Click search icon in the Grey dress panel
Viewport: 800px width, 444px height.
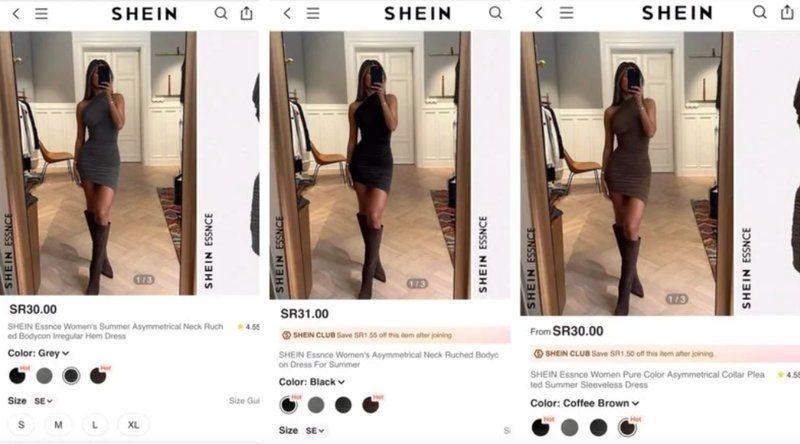pyautogui.click(x=221, y=13)
